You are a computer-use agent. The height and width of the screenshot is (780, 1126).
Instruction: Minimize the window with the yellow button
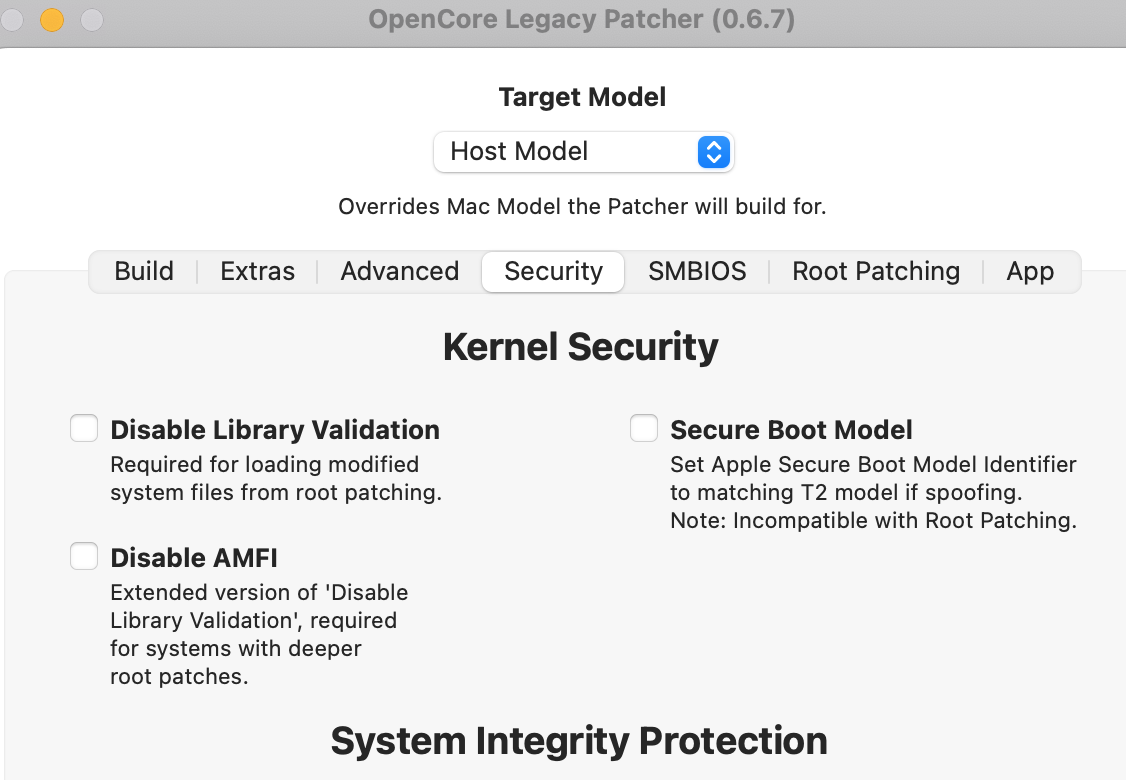[51, 19]
